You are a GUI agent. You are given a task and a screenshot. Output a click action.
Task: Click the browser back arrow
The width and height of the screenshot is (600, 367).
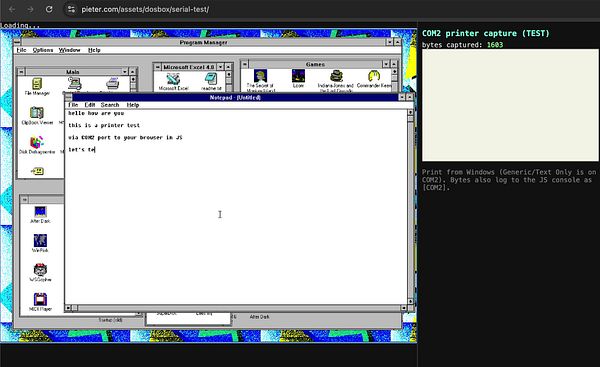(x=12, y=9)
